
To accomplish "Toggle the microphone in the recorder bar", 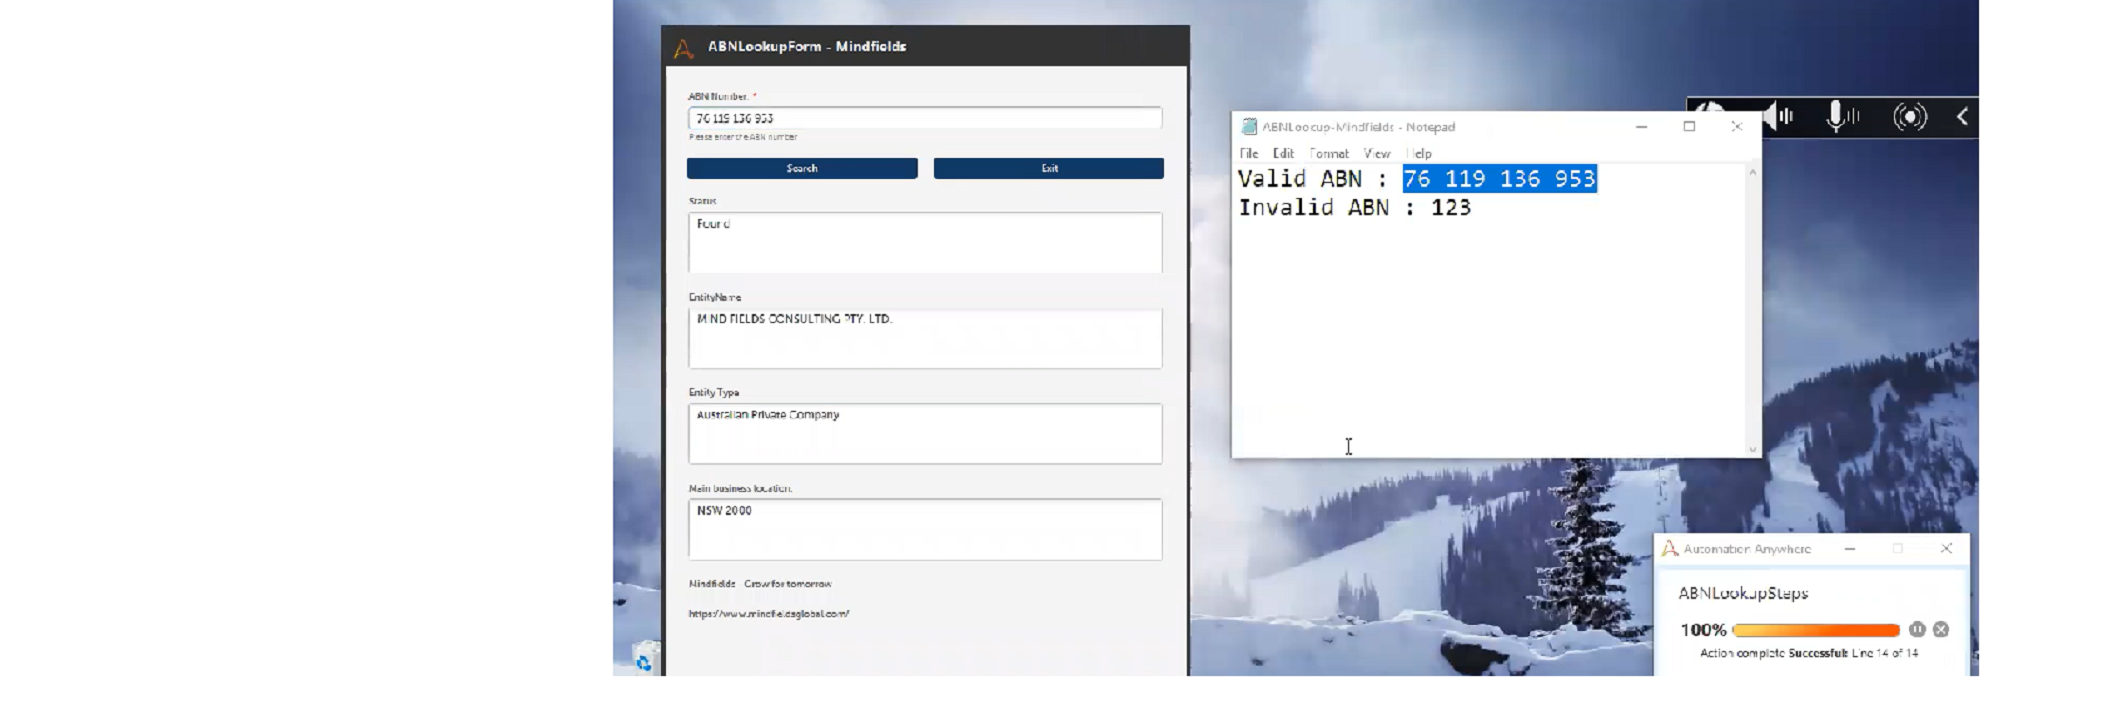I will tap(1839, 117).
